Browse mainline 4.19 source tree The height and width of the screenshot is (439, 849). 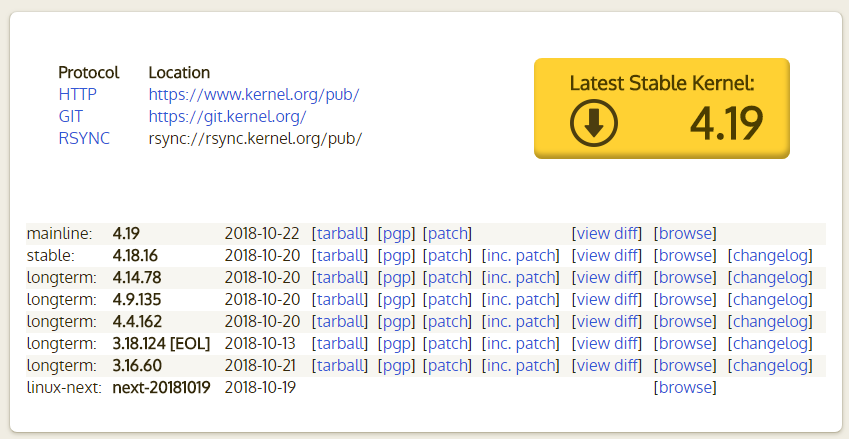[x=685, y=234]
